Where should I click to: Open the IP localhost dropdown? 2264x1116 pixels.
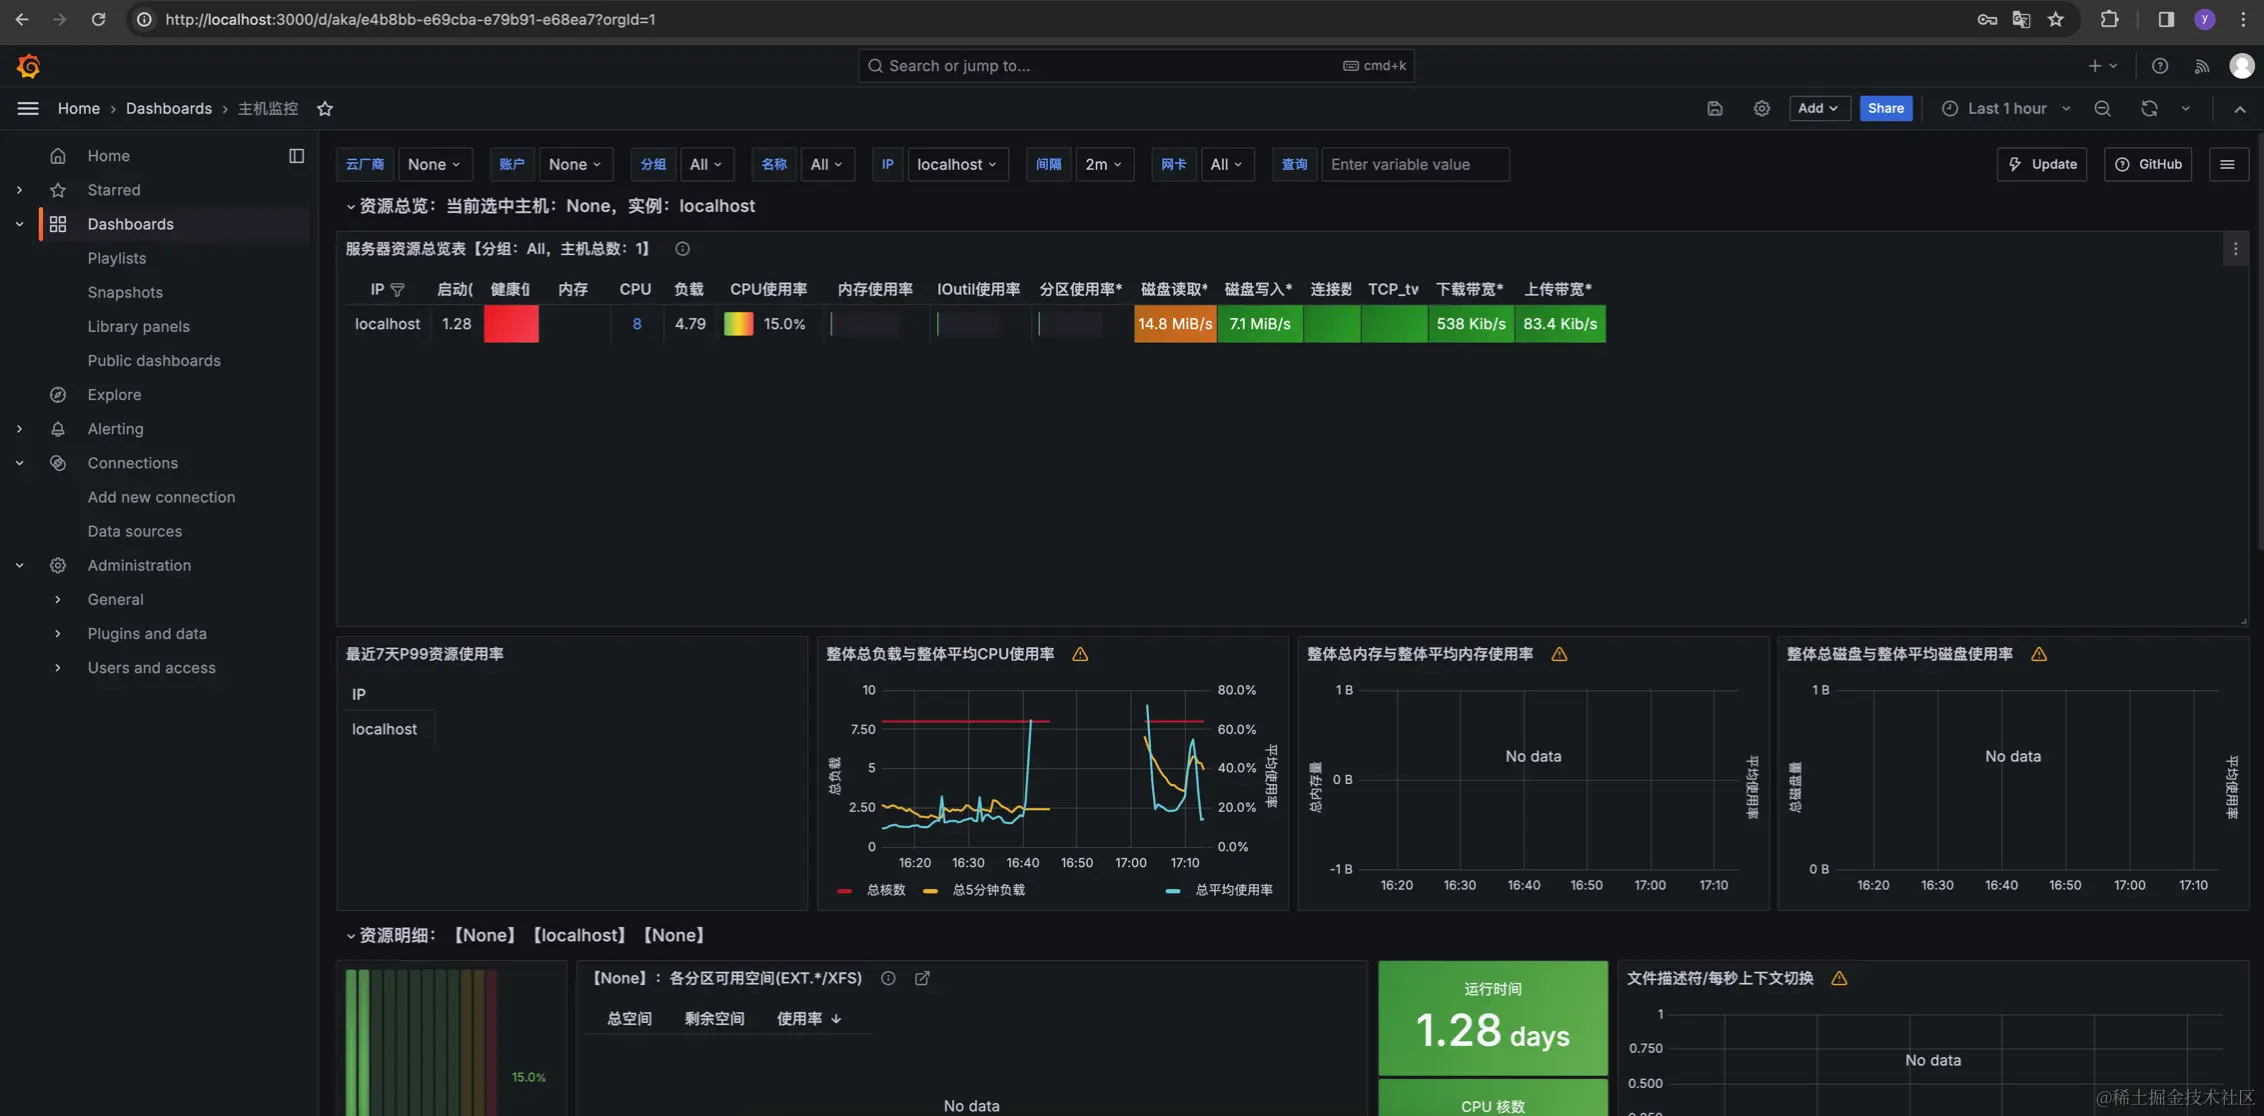click(957, 164)
